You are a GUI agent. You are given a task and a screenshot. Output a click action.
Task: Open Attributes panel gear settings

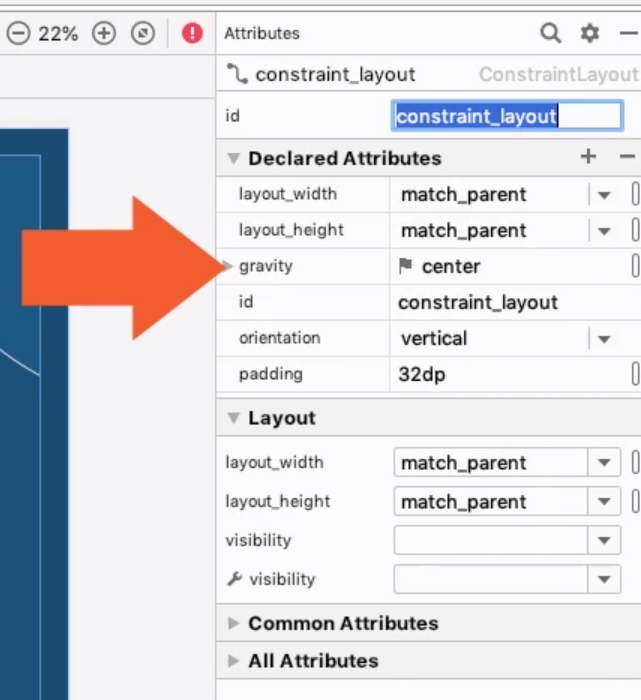[x=590, y=33]
